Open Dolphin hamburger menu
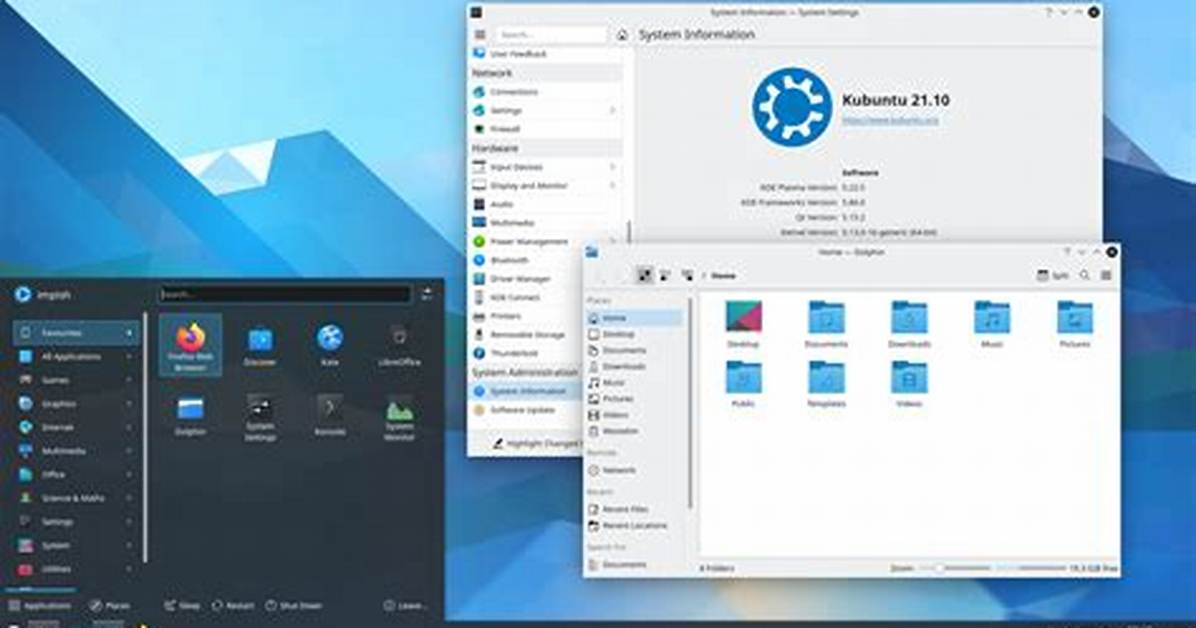Image resolution: width=1196 pixels, height=628 pixels. click(x=1106, y=275)
